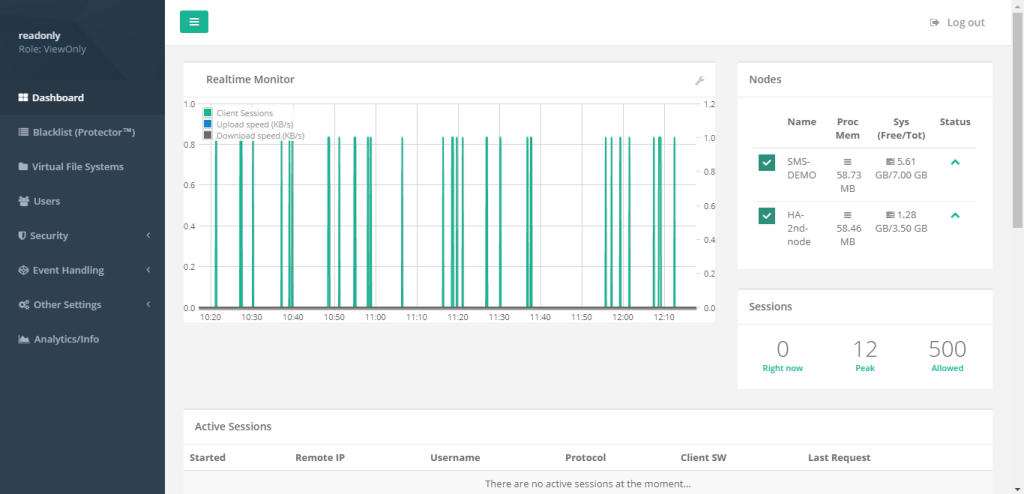Viewport: 1024px width, 494px height.
Task: Click the Blacklist (Protector) list icon
Action: (23, 132)
